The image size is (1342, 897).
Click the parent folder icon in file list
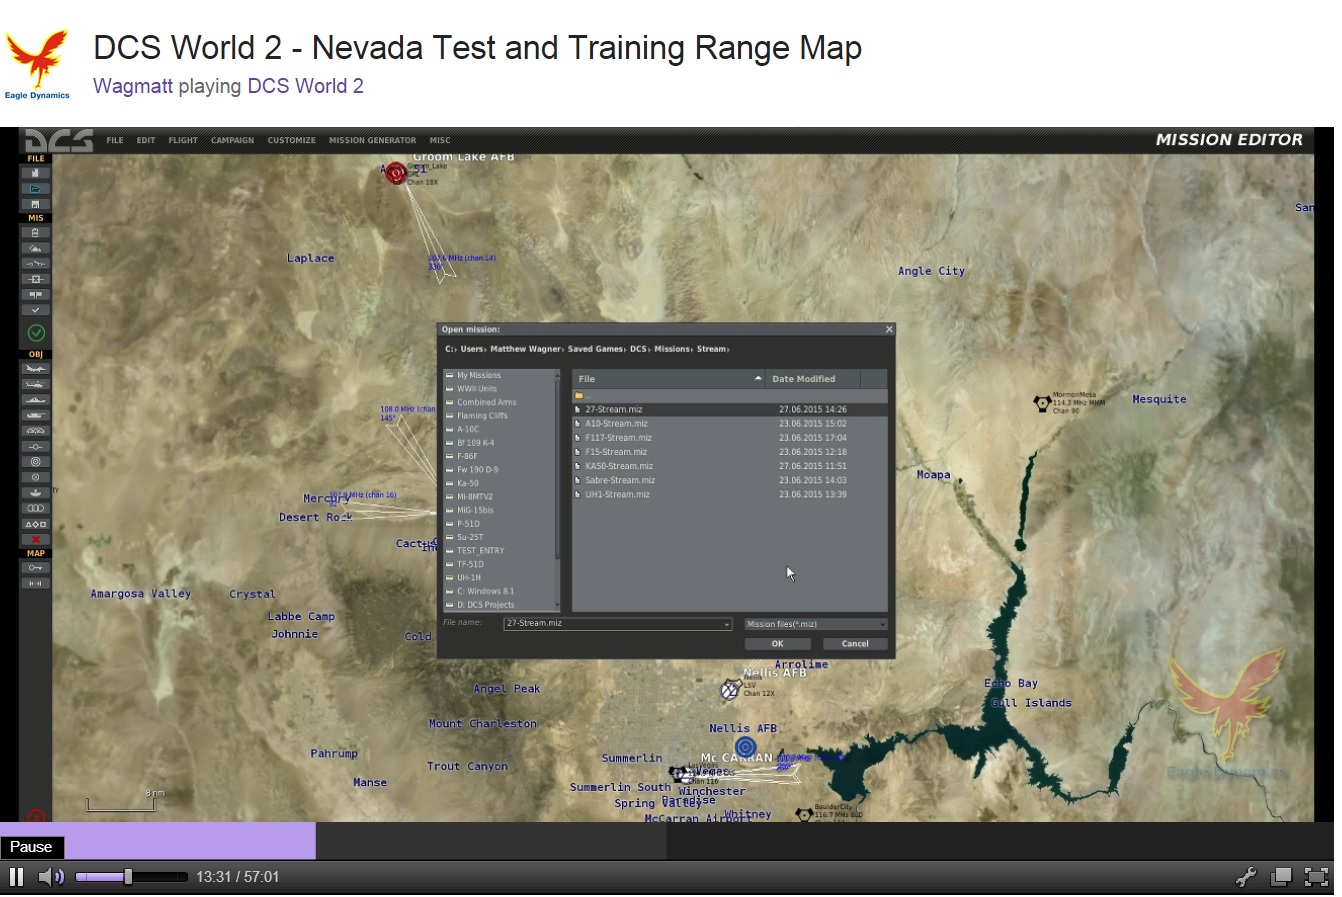point(578,396)
